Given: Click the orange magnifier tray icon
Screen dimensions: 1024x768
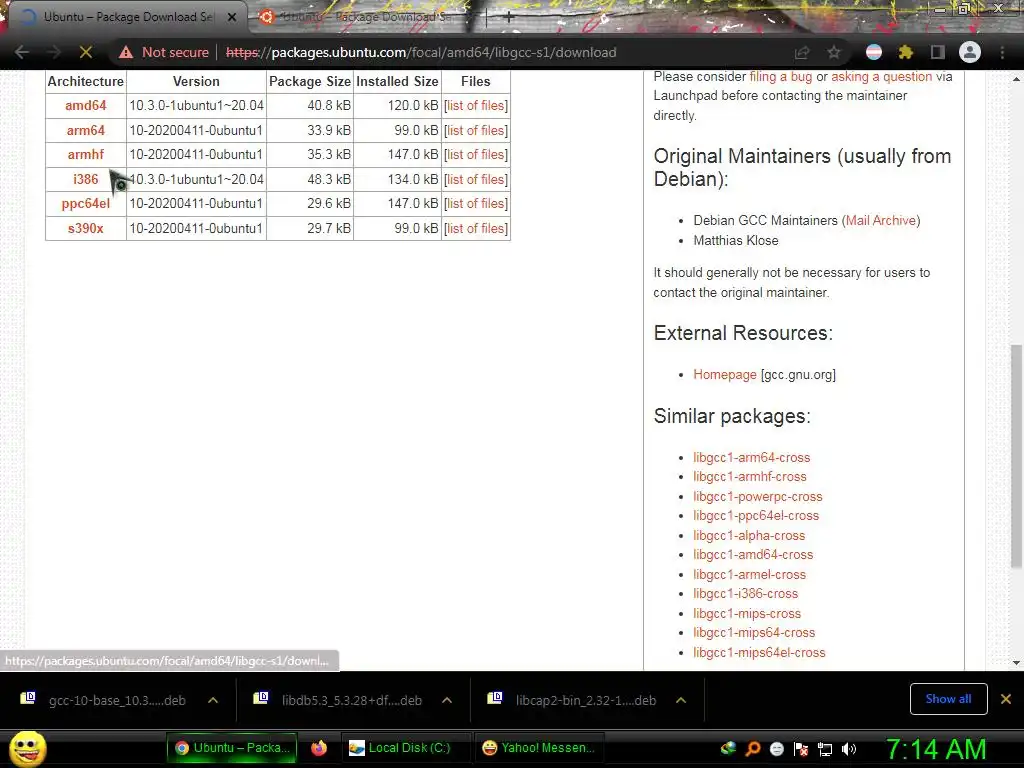Looking at the screenshot, I should click(x=752, y=748).
